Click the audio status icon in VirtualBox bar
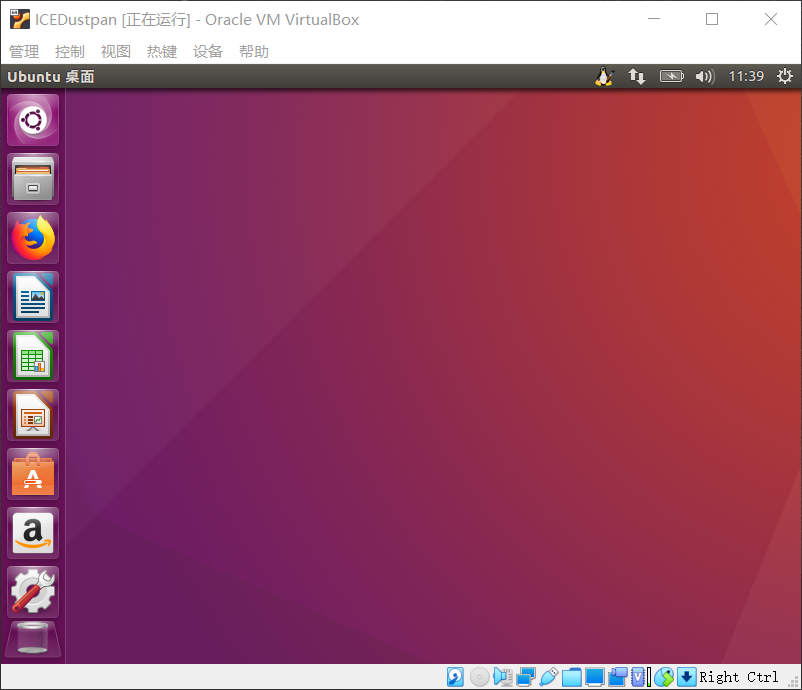Image resolution: width=802 pixels, height=690 pixels. pyautogui.click(x=503, y=677)
